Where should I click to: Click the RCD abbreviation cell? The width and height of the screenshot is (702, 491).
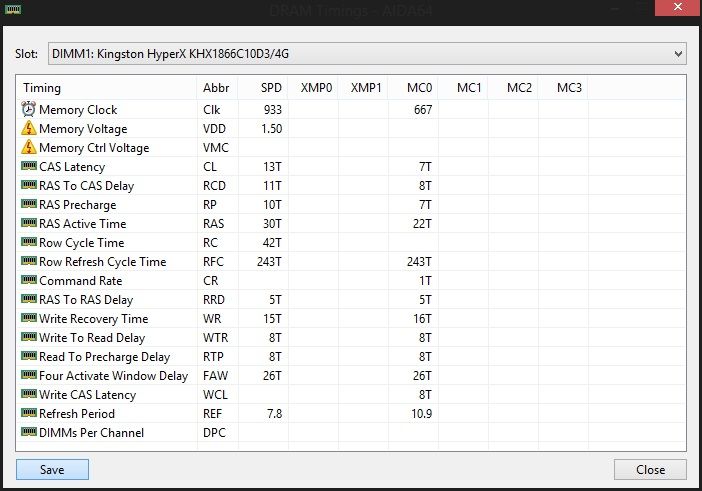[x=214, y=186]
